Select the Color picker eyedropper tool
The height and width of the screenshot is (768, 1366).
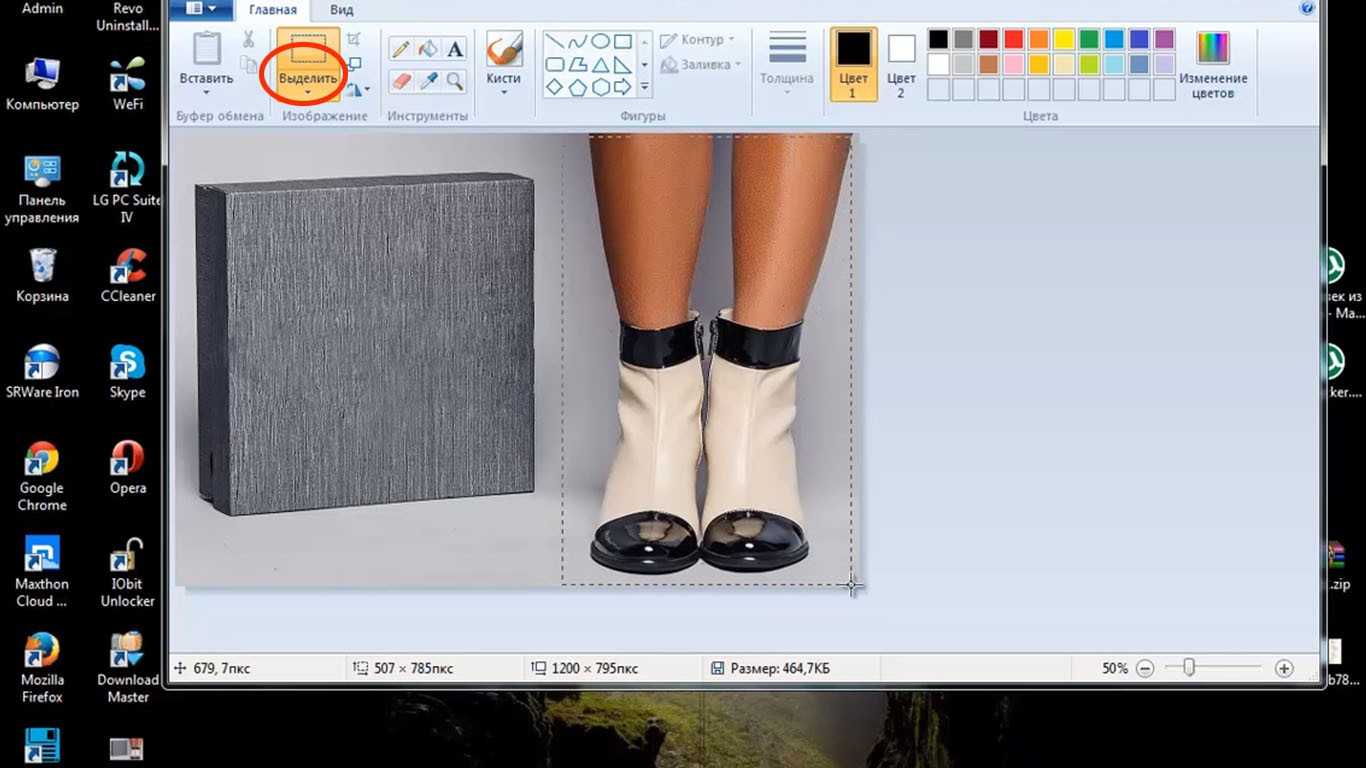(427, 80)
